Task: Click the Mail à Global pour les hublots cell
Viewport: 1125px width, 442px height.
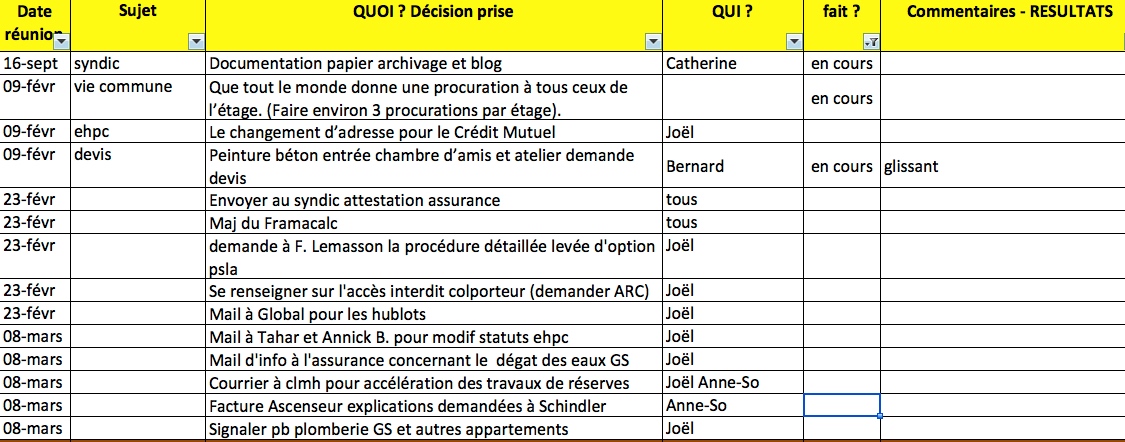Action: (434, 315)
